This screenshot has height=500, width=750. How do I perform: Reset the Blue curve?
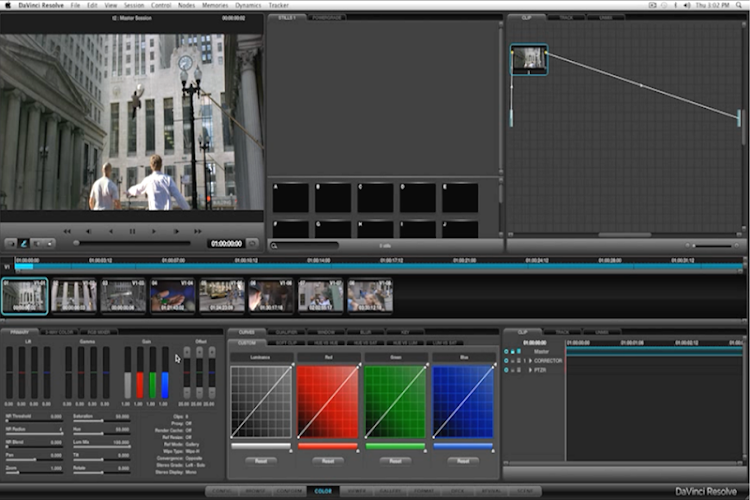pyautogui.click(x=462, y=461)
